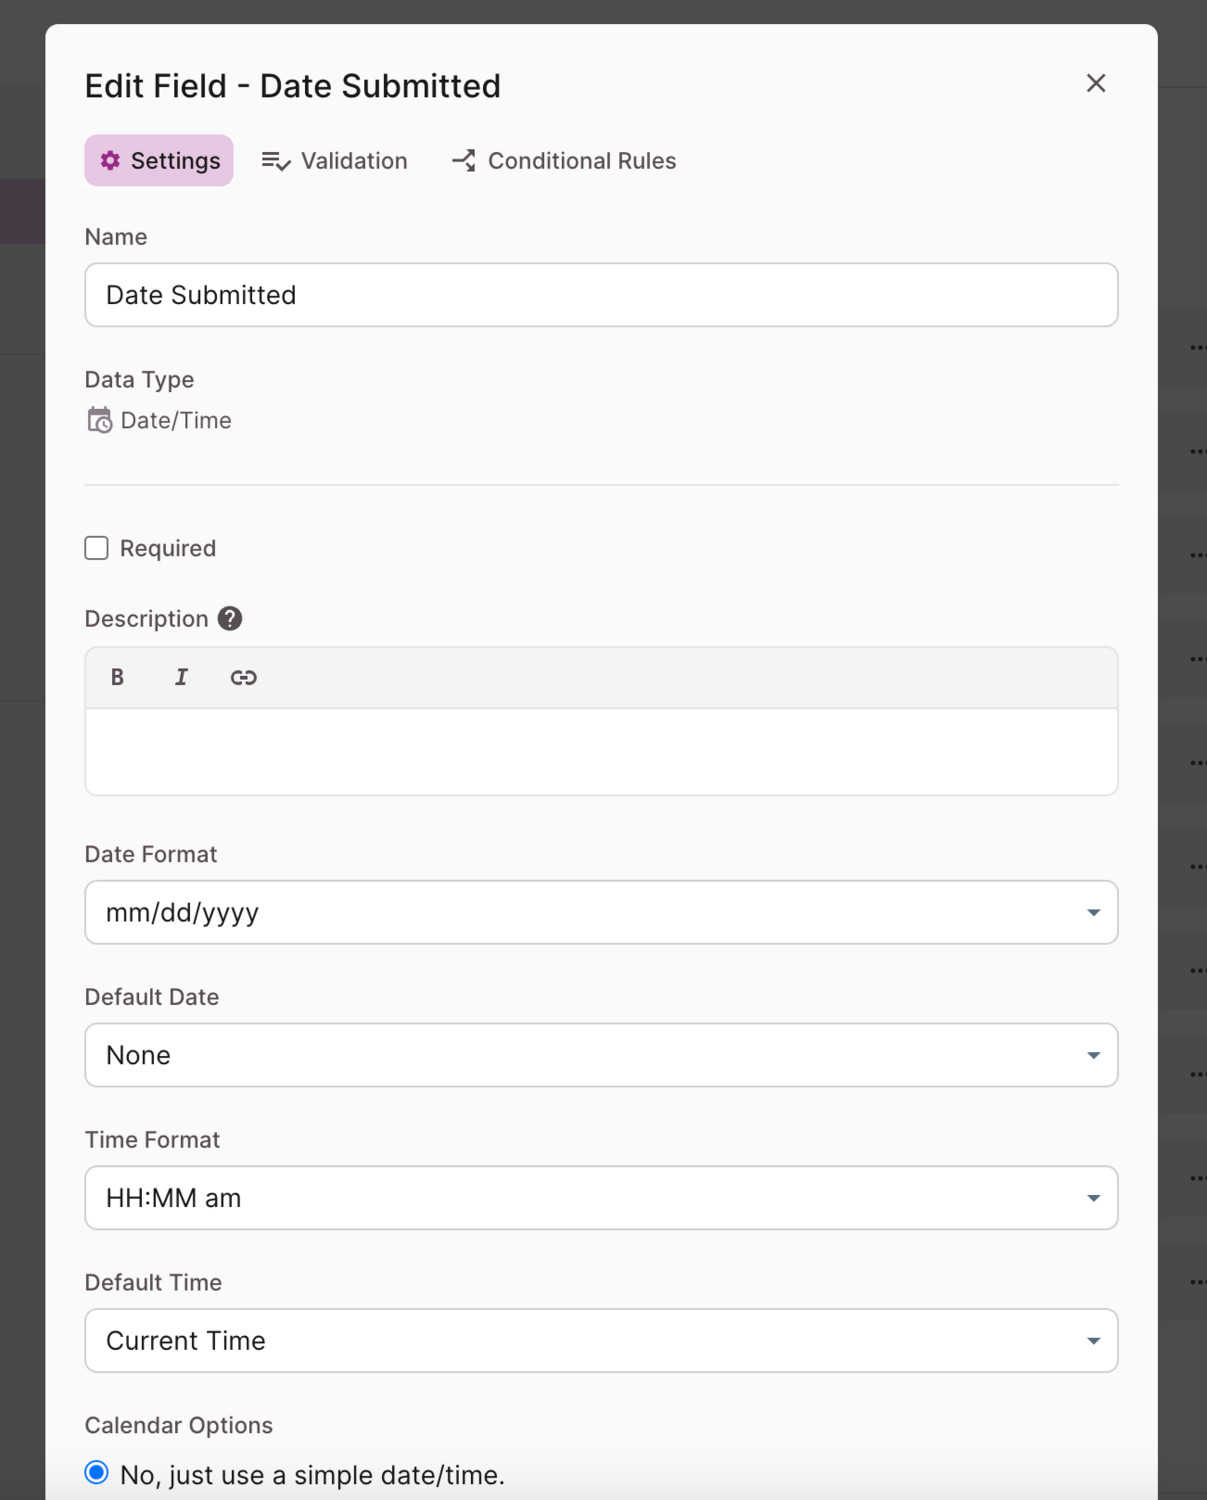Select 'No, just use a simple date/time' radio

tap(97, 1473)
